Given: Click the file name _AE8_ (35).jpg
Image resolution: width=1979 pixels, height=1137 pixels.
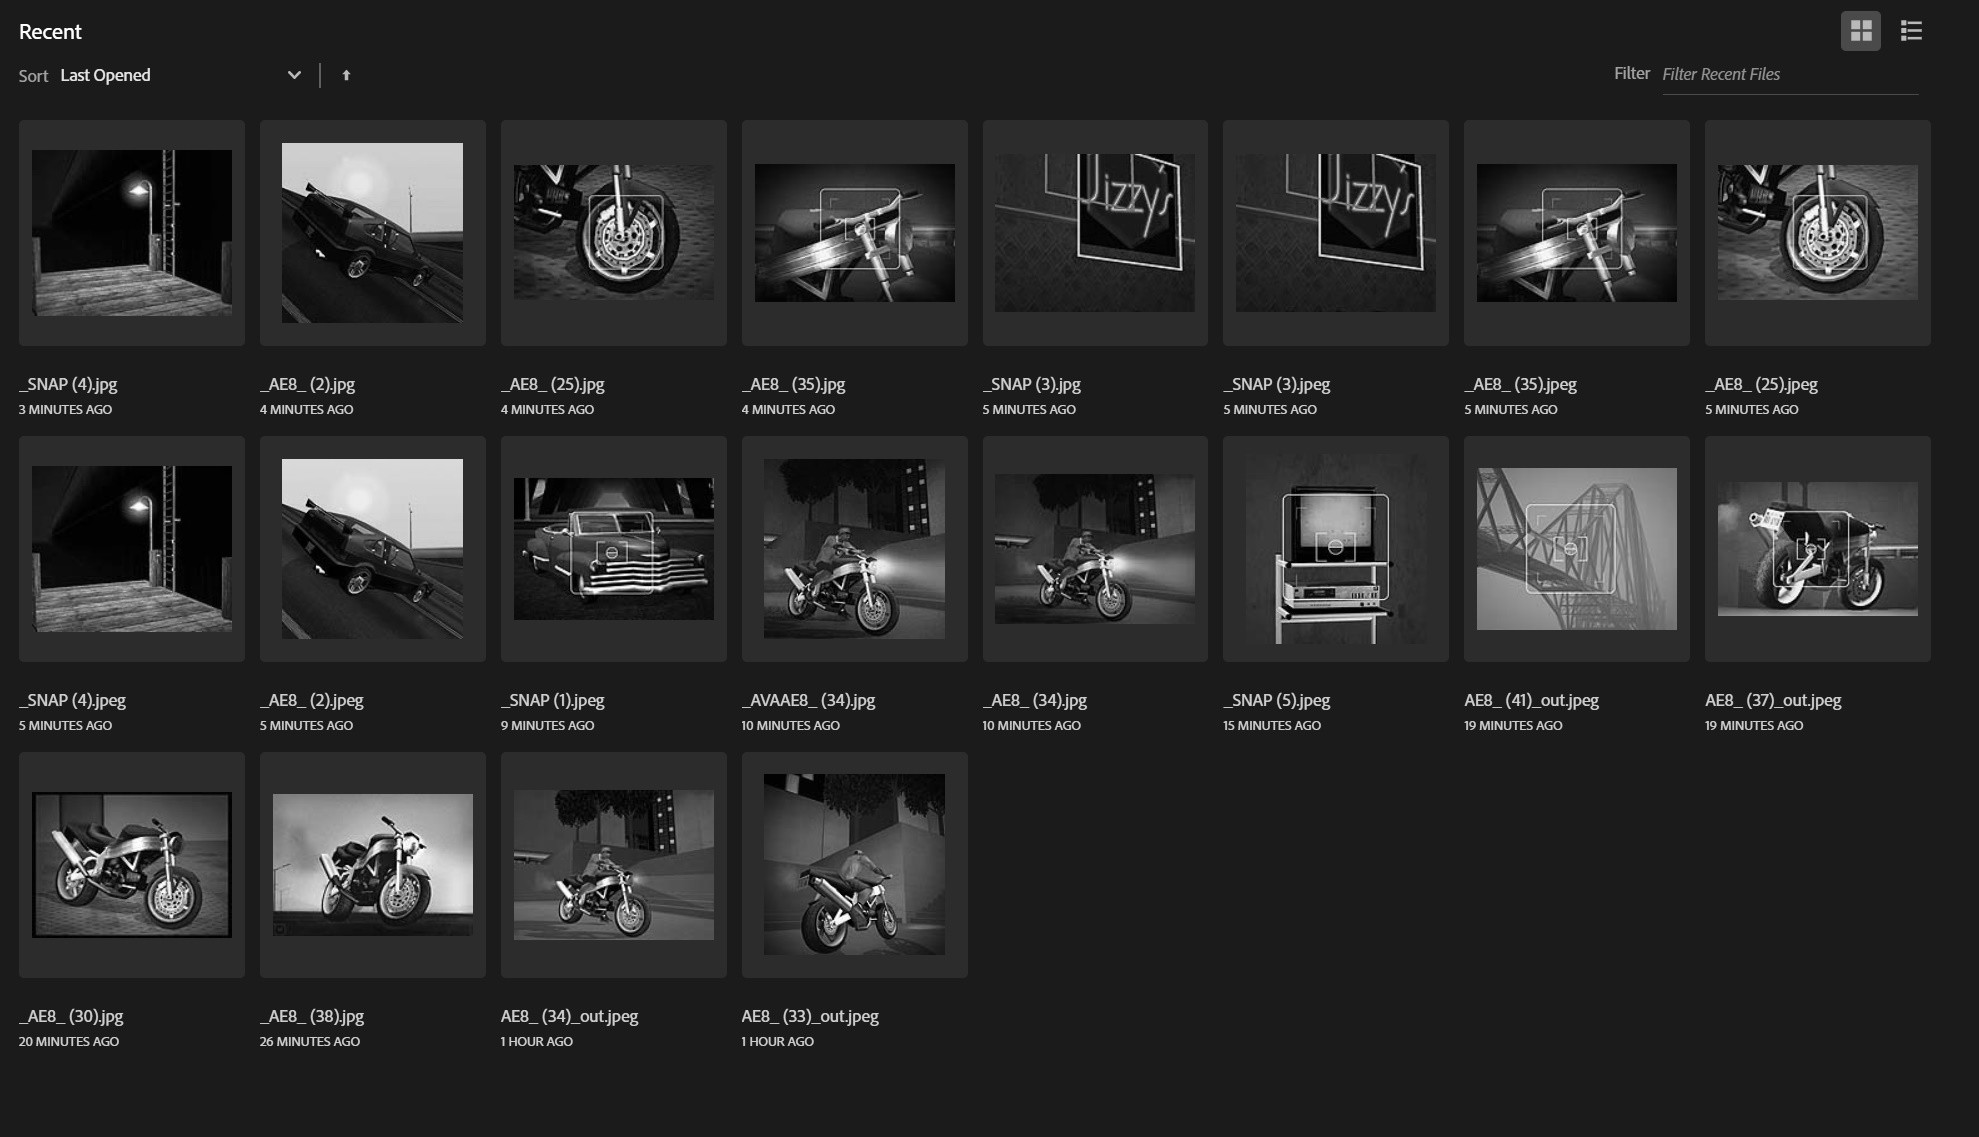Looking at the screenshot, I should point(793,384).
